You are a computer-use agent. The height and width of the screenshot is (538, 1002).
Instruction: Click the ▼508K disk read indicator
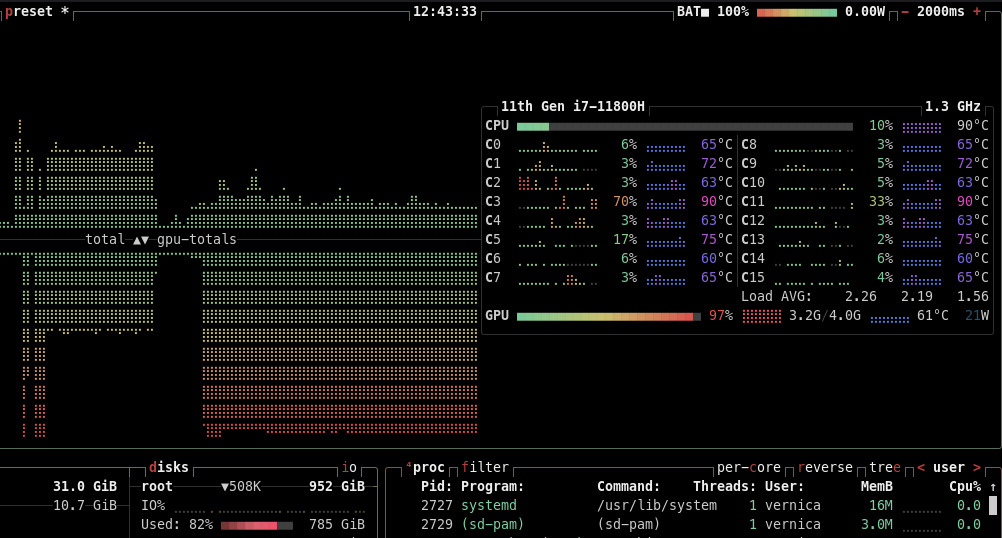click(x=241, y=487)
